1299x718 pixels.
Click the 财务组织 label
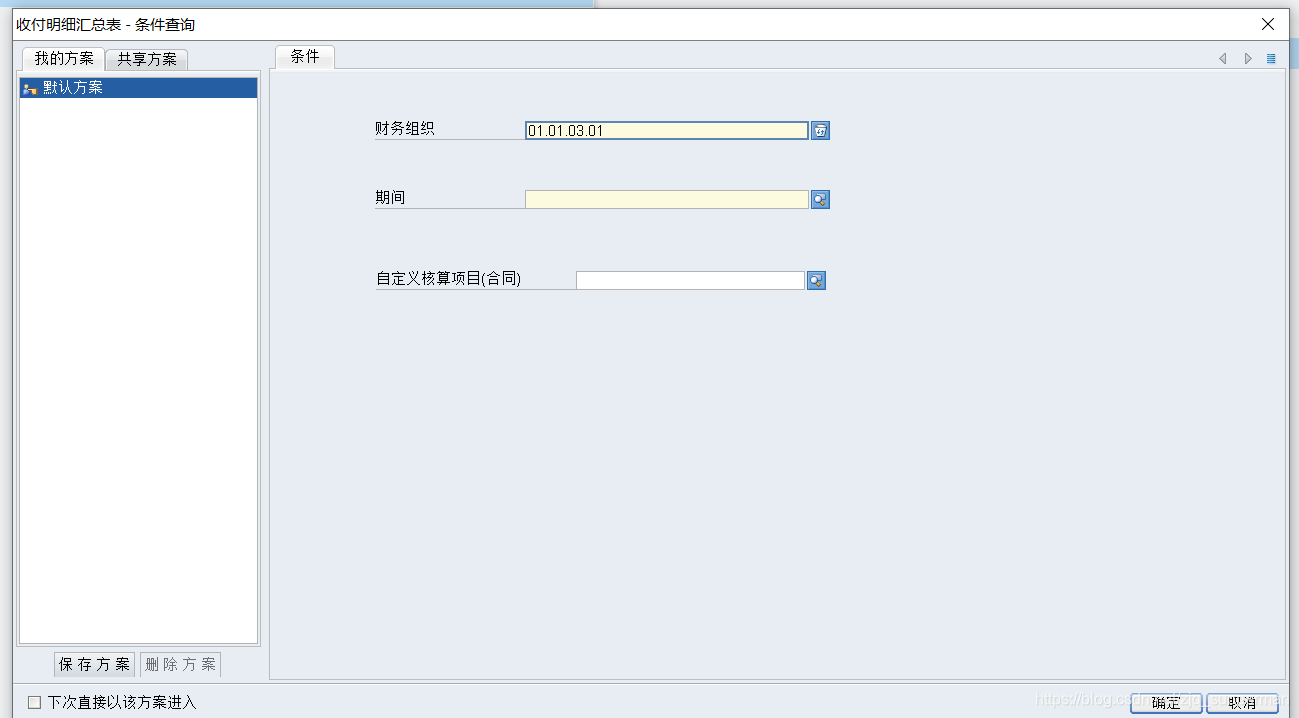coord(405,129)
